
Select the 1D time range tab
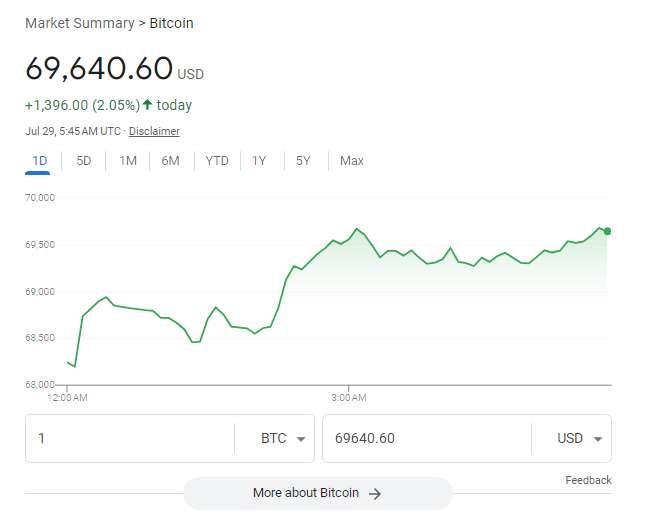pyautogui.click(x=40, y=161)
